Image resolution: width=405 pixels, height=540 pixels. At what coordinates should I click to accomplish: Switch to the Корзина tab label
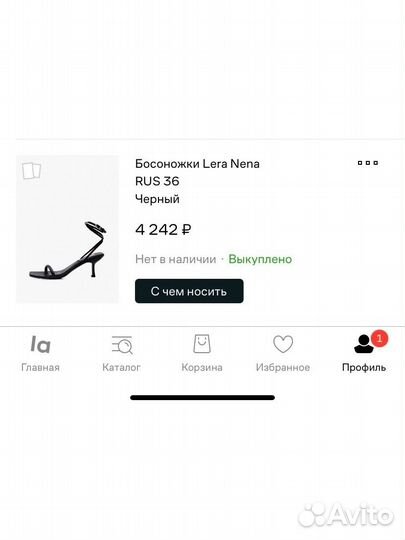point(202,367)
